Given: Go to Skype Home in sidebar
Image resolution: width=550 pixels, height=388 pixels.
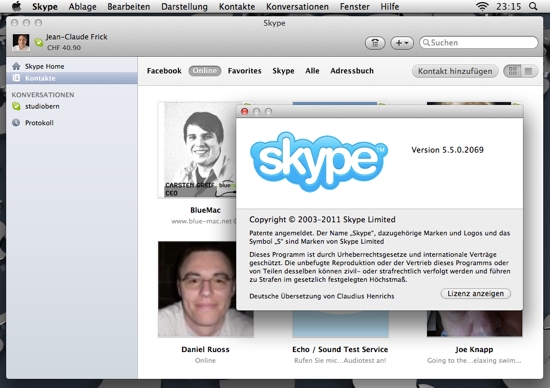Looking at the screenshot, I should [x=72, y=66].
